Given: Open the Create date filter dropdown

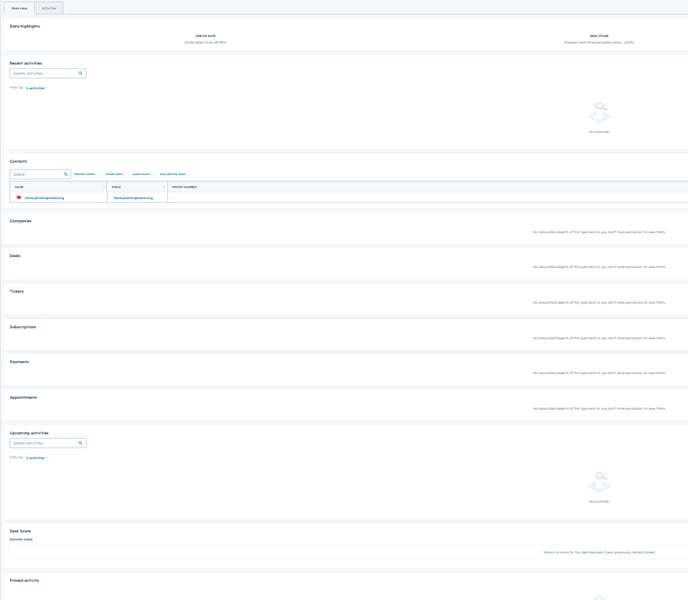Looking at the screenshot, I should pos(115,174).
